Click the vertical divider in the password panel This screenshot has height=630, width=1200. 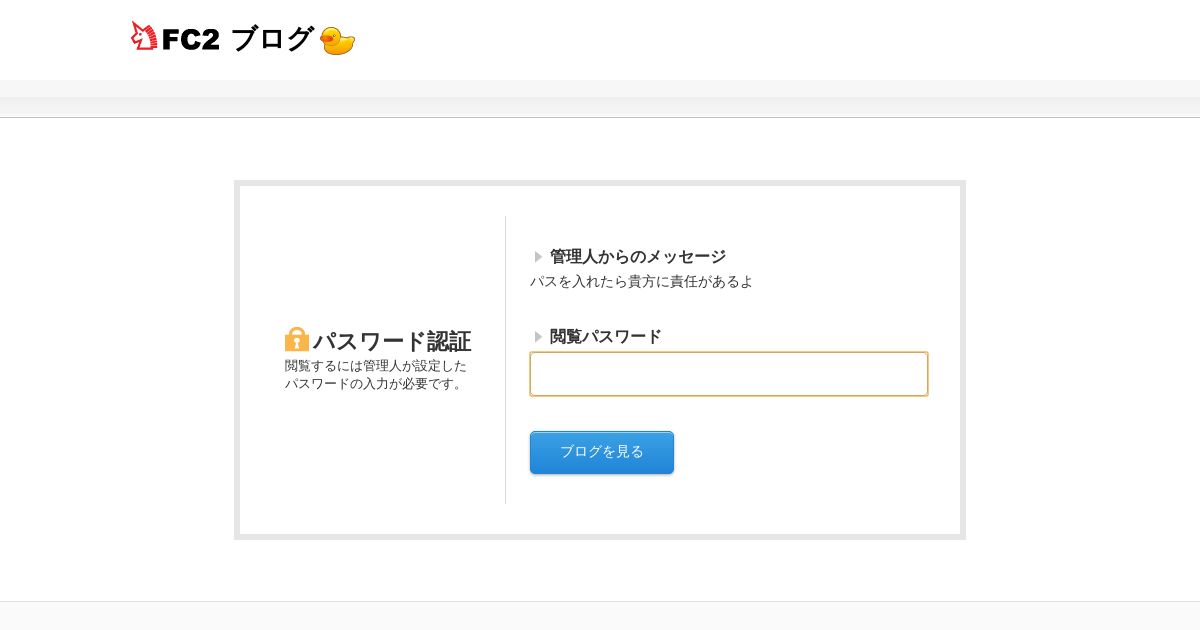pyautogui.click(x=505, y=360)
